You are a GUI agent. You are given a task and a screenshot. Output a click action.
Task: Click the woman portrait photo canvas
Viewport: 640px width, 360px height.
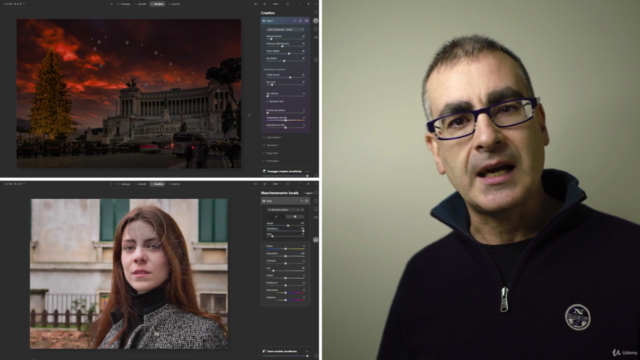click(129, 273)
